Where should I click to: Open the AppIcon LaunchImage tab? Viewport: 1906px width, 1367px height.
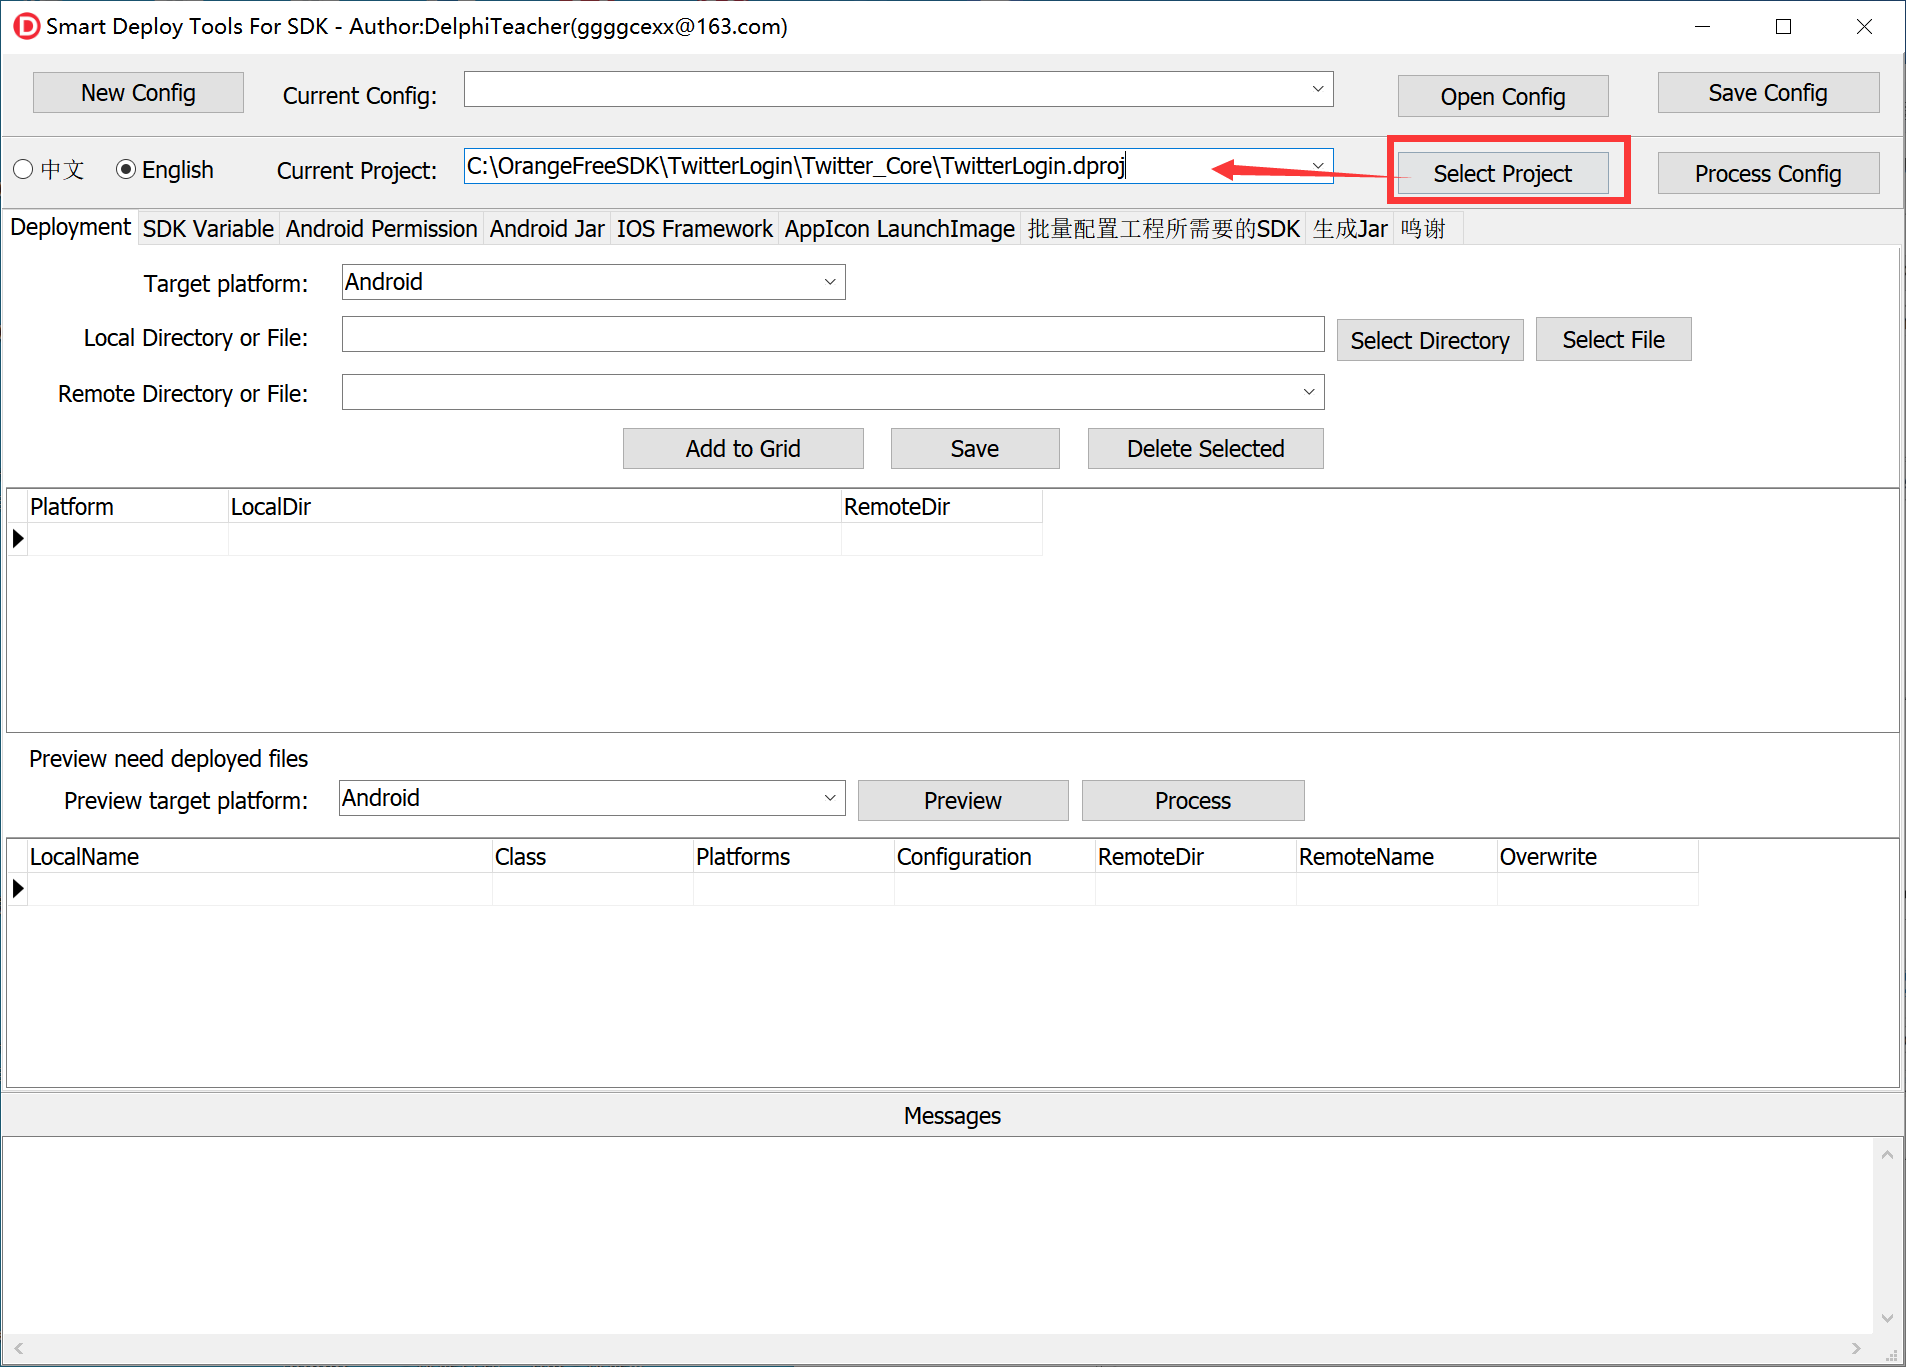point(899,229)
